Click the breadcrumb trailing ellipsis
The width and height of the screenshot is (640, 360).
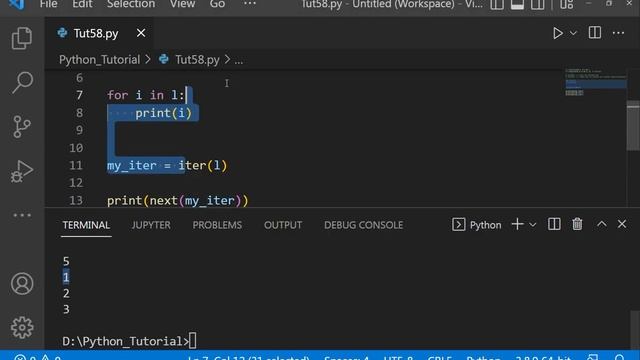238,61
